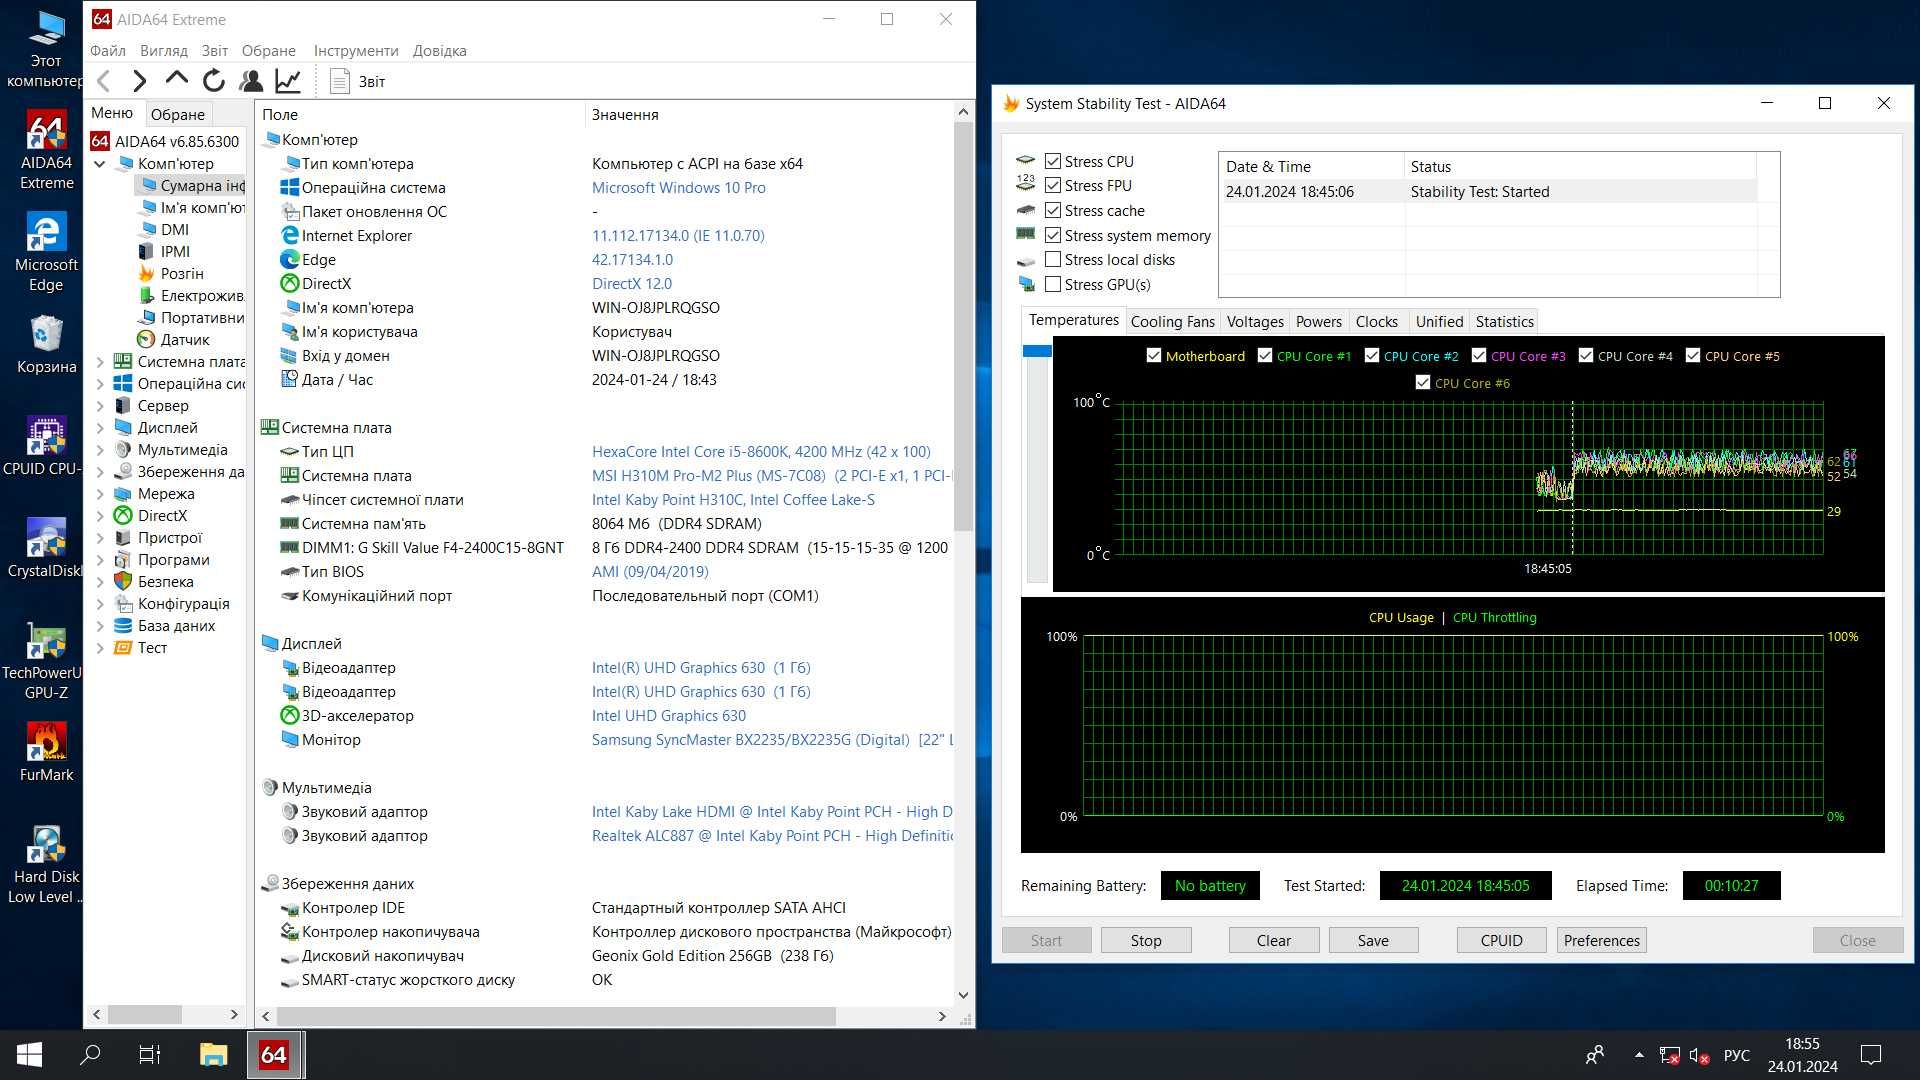Select the AIDA64 taskbar button
1920x1080 pixels.
pos(274,1055)
